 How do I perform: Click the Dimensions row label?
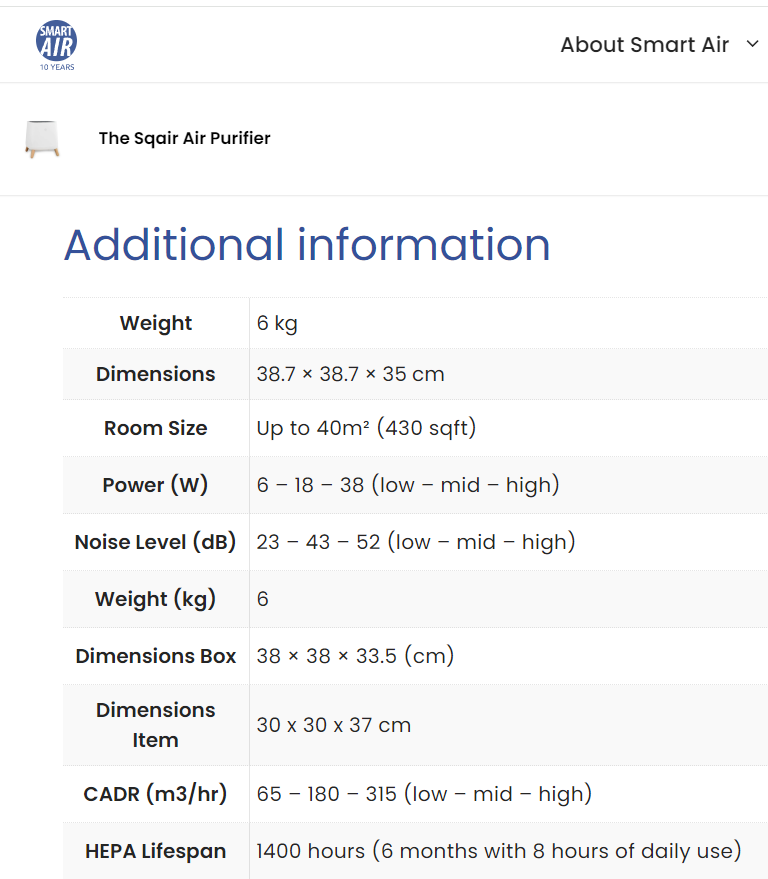pyautogui.click(x=155, y=374)
